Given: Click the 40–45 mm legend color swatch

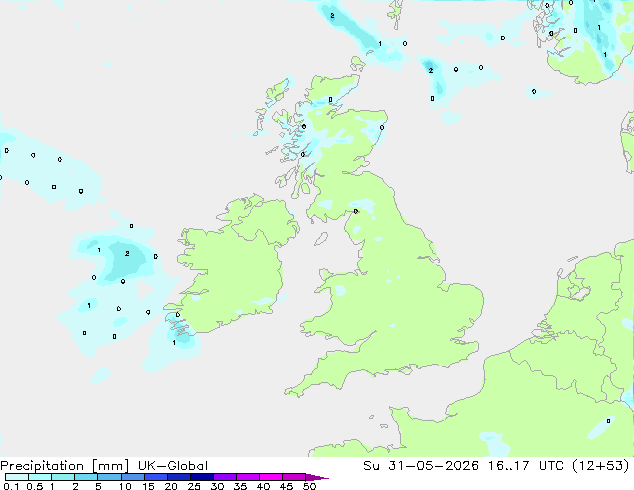Looking at the screenshot, I should 271,477.
